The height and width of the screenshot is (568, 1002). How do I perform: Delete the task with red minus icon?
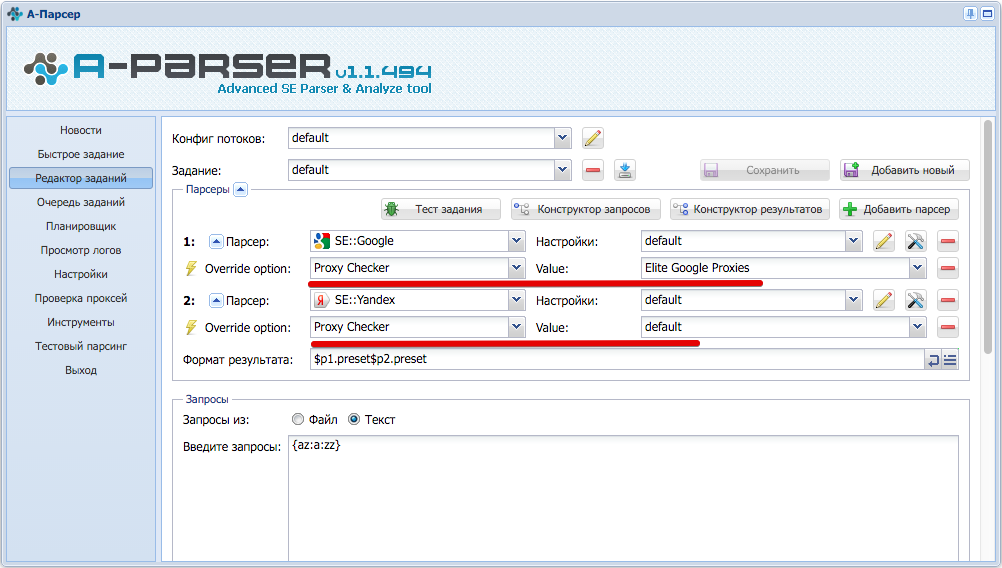click(593, 170)
